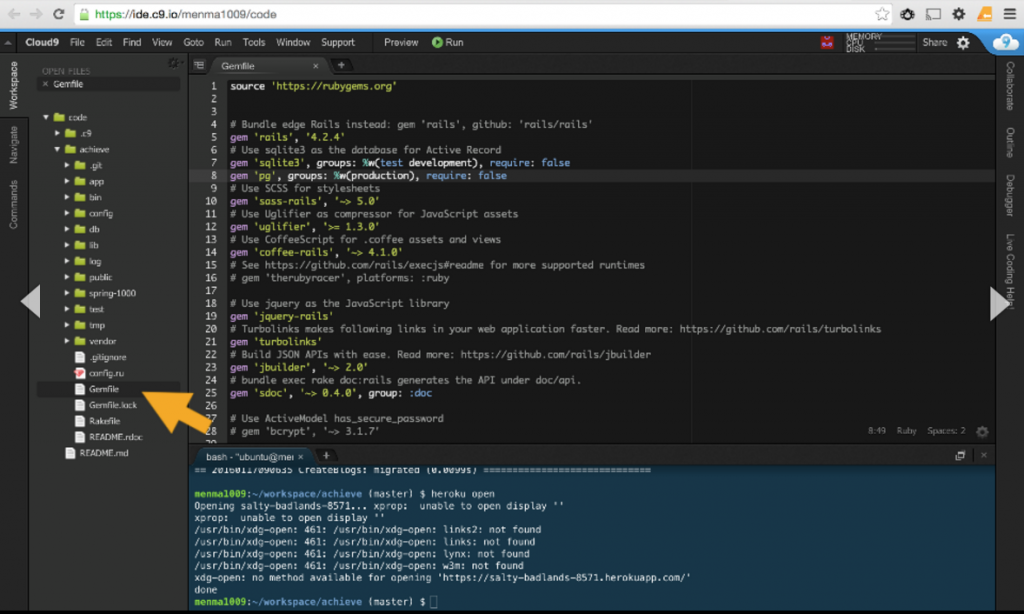This screenshot has height=614, width=1024.
Task: Click the red collaborator icon near memory gauge
Action: point(826,42)
